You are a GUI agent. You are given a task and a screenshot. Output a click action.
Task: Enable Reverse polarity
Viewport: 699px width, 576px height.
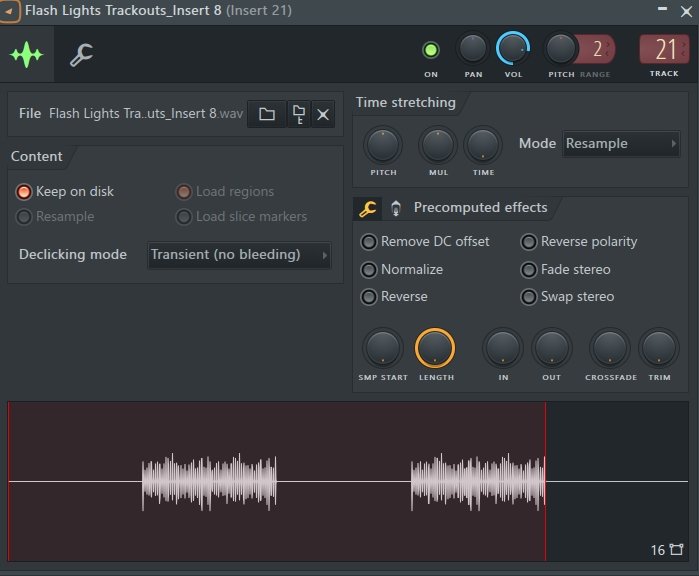pos(579,242)
